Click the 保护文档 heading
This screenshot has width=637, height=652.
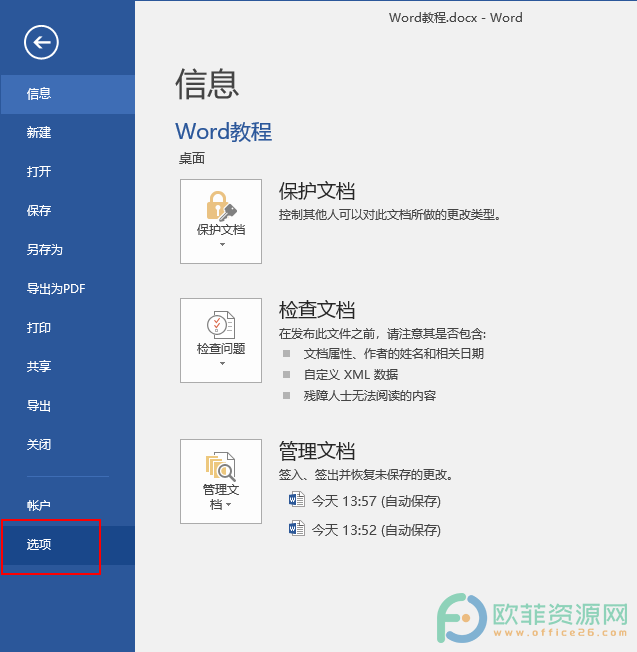(x=317, y=191)
